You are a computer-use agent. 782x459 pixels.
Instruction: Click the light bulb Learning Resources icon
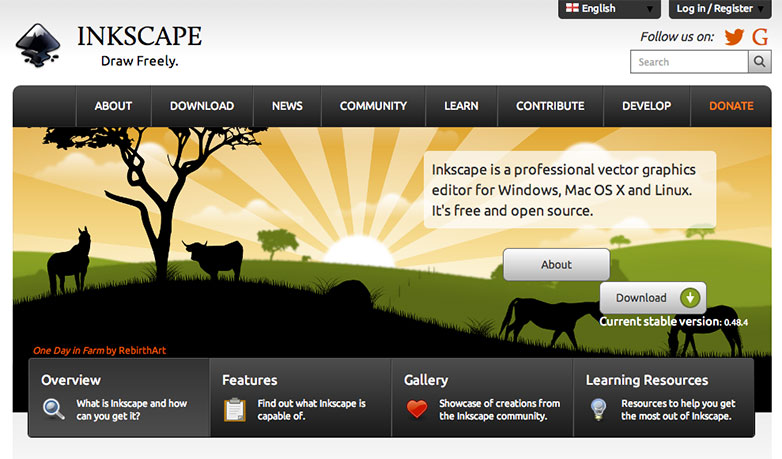coord(598,410)
